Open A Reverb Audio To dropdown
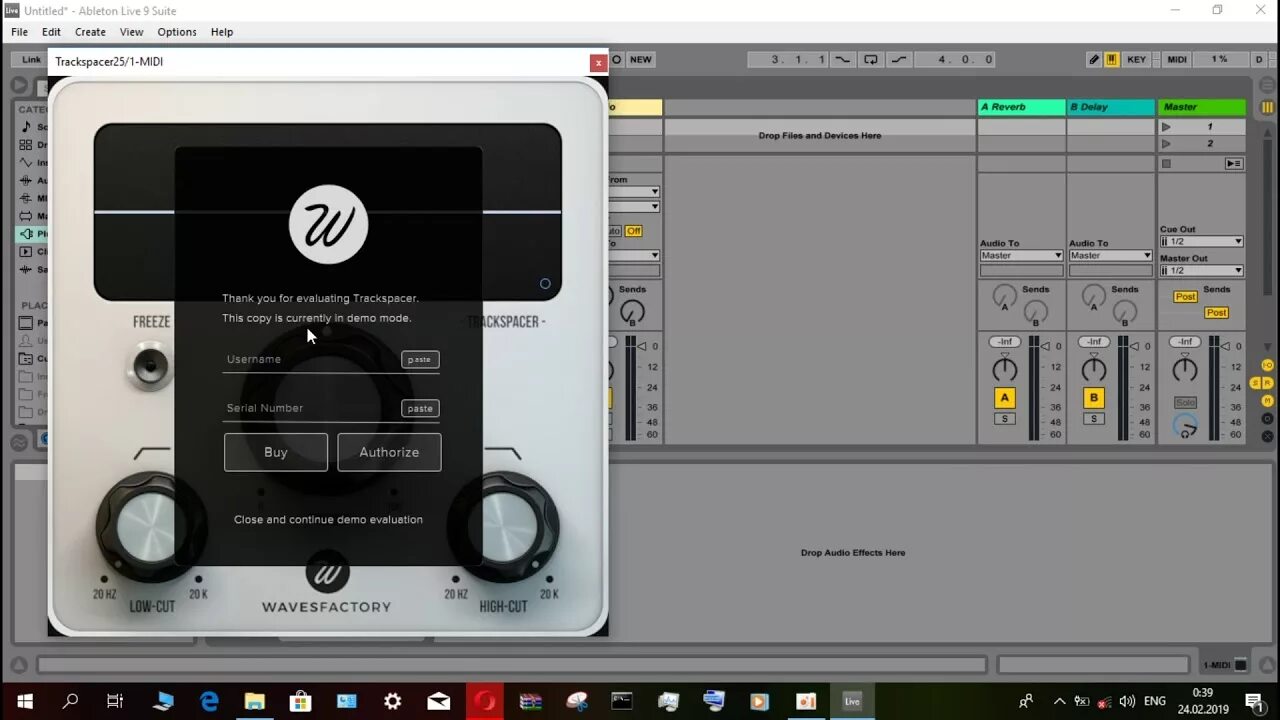The height and width of the screenshot is (720, 1280). tap(1021, 256)
